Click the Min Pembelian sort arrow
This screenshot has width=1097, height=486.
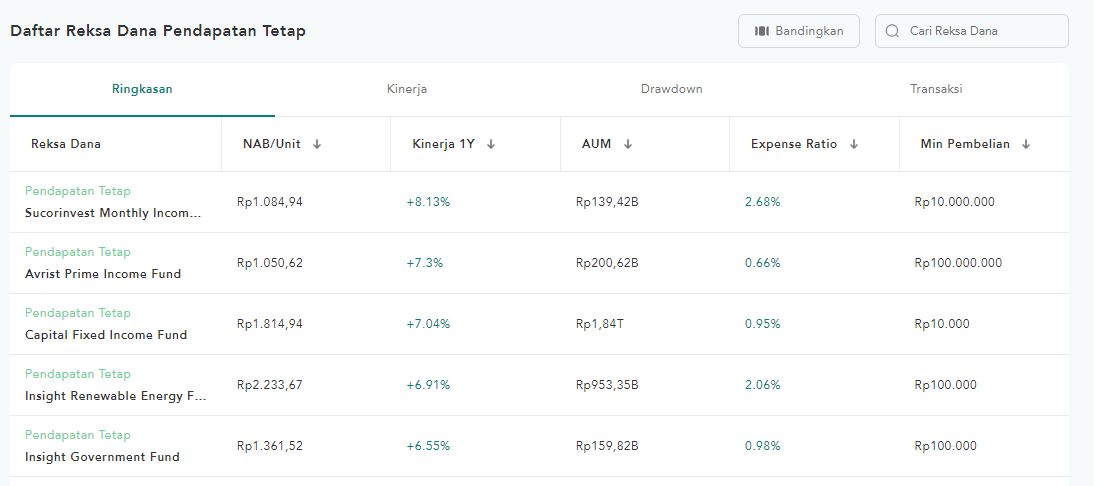(x=1026, y=144)
